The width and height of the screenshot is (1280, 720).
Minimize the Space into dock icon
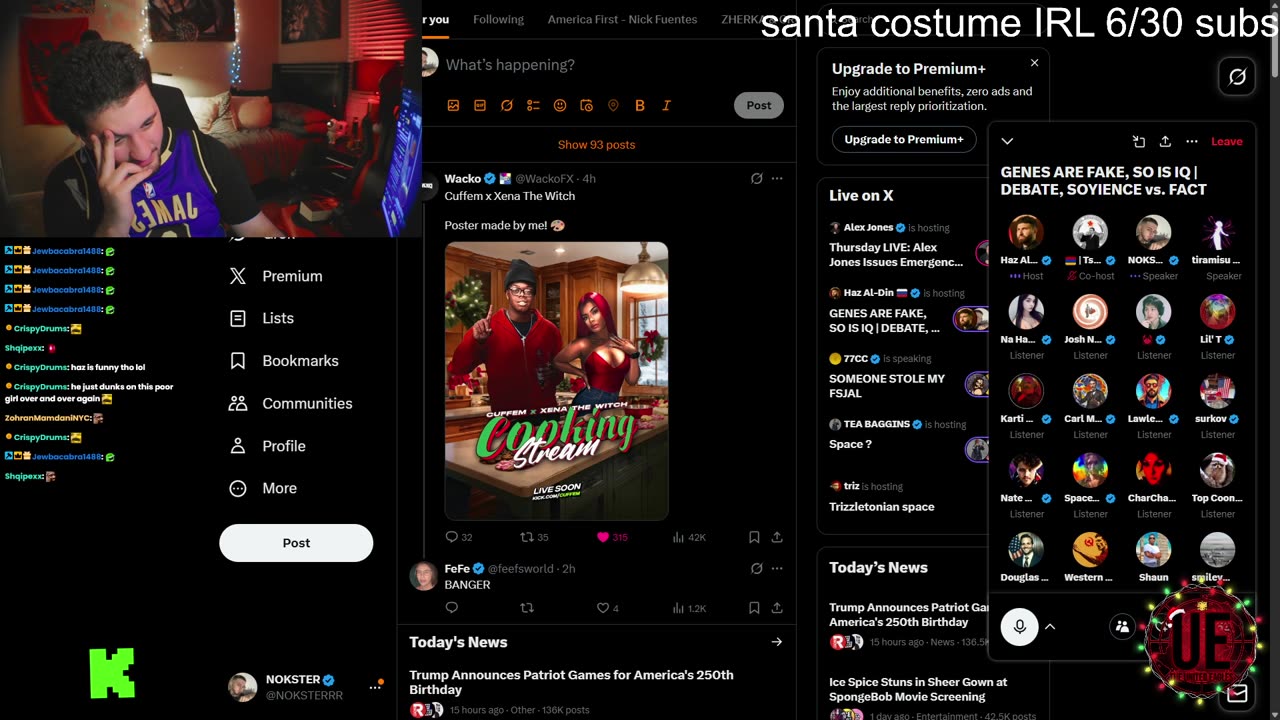[1138, 141]
